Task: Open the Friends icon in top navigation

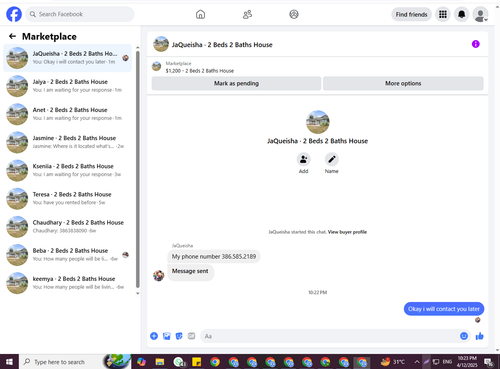Action: coord(247,14)
